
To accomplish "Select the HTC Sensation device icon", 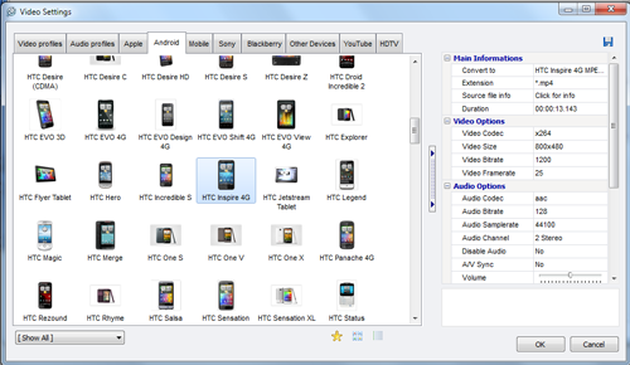I will pyautogui.click(x=226, y=295).
